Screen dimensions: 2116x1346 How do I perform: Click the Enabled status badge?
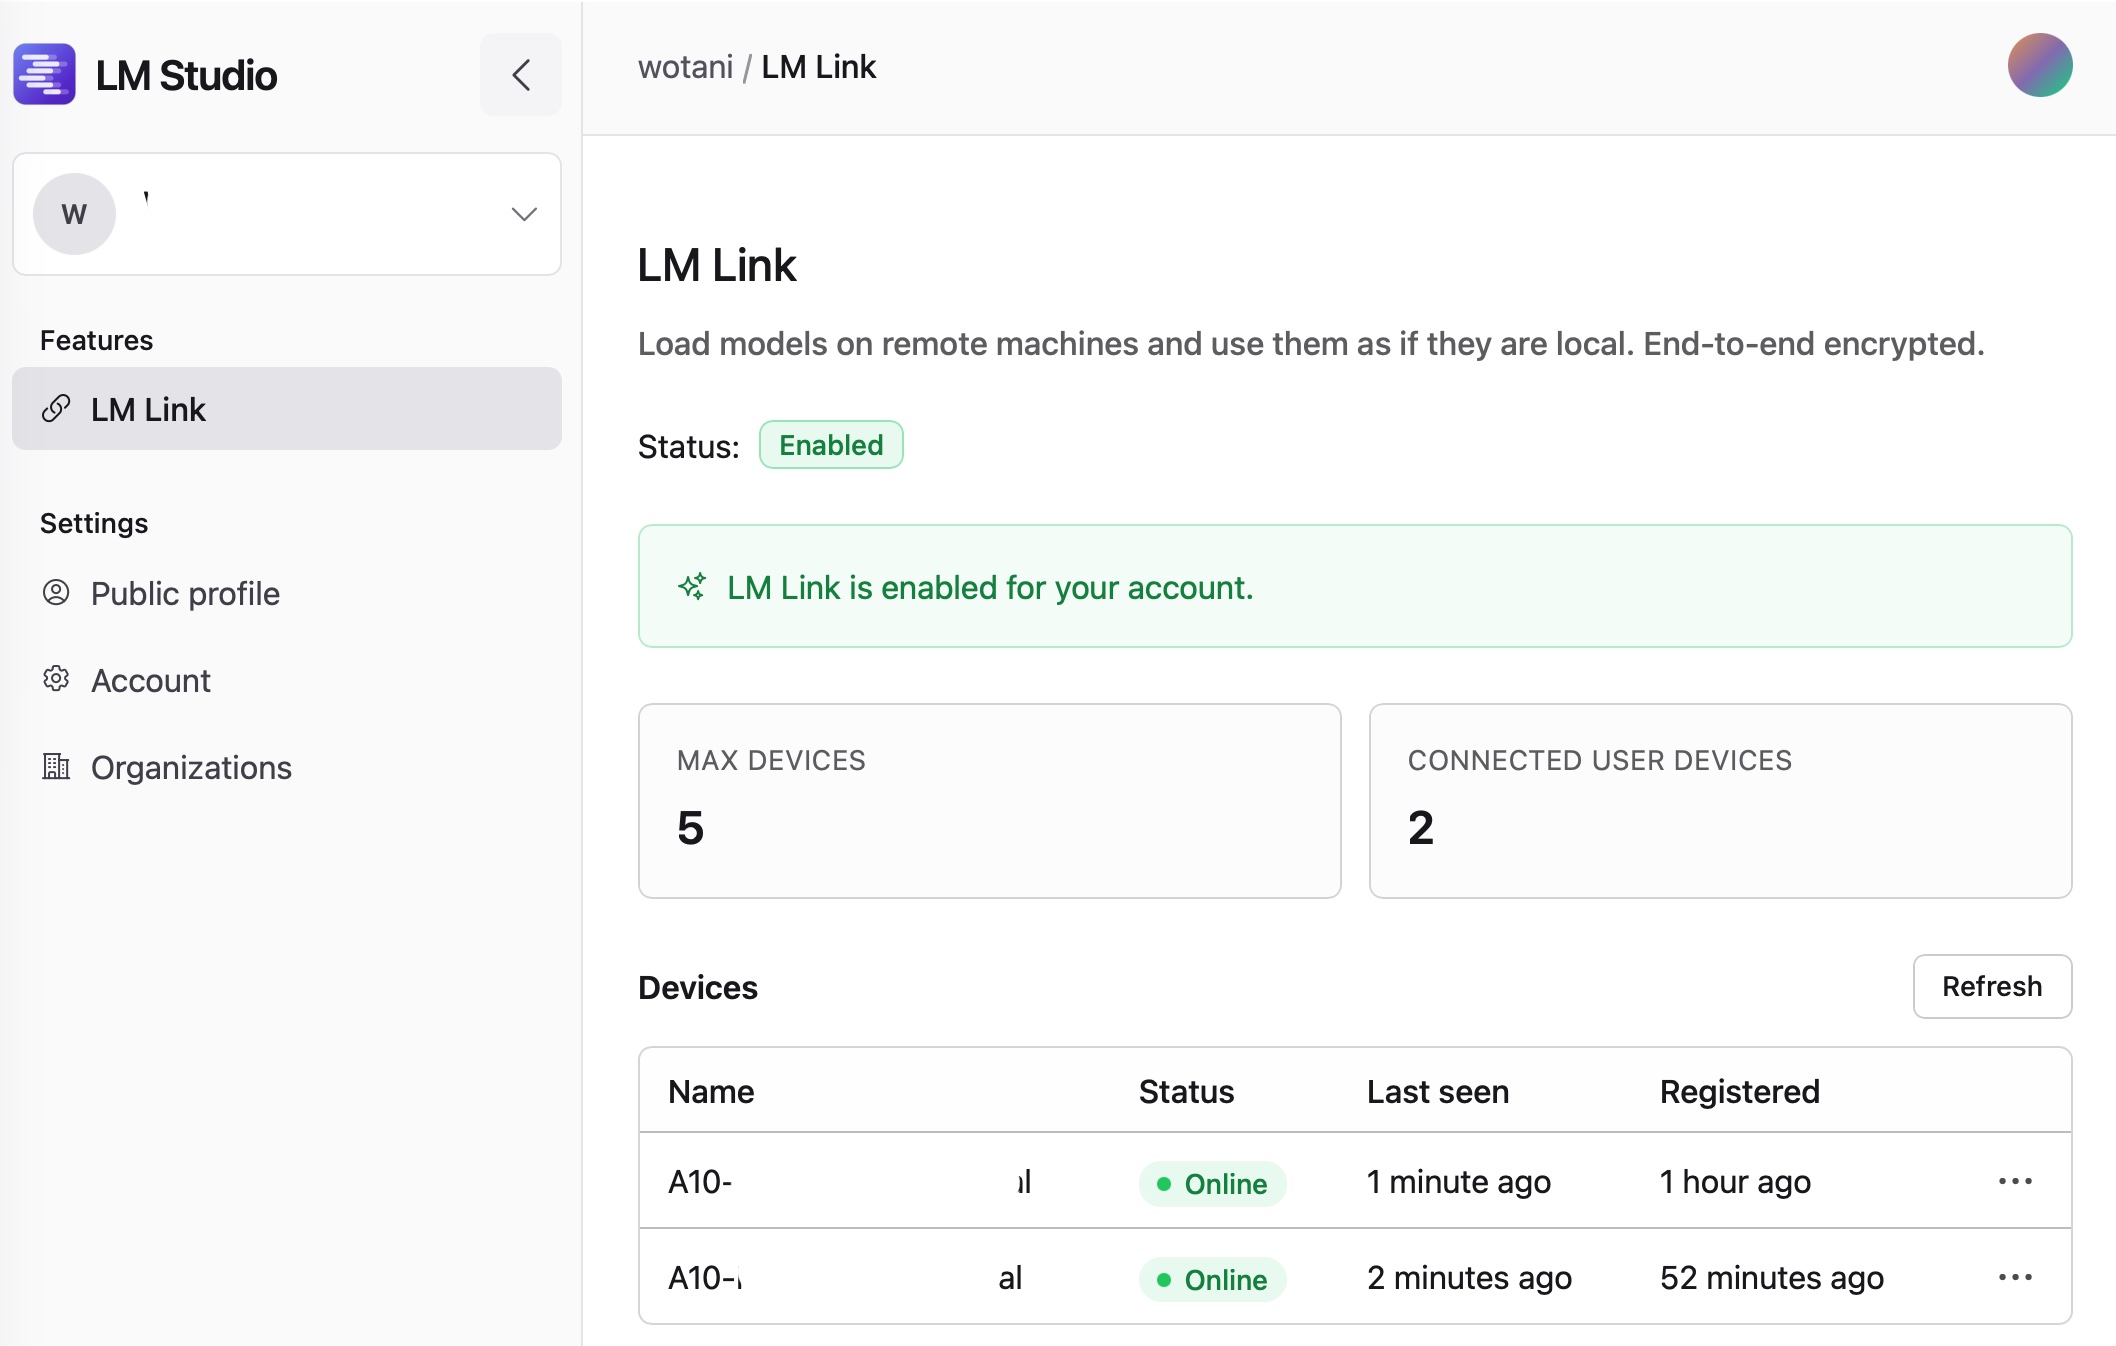[830, 445]
